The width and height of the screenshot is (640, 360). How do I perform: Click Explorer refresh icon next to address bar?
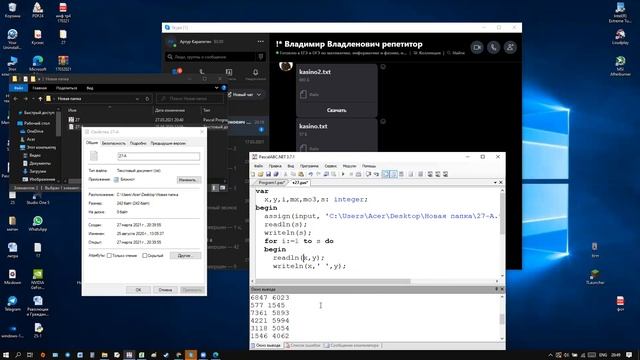click(x=147, y=99)
